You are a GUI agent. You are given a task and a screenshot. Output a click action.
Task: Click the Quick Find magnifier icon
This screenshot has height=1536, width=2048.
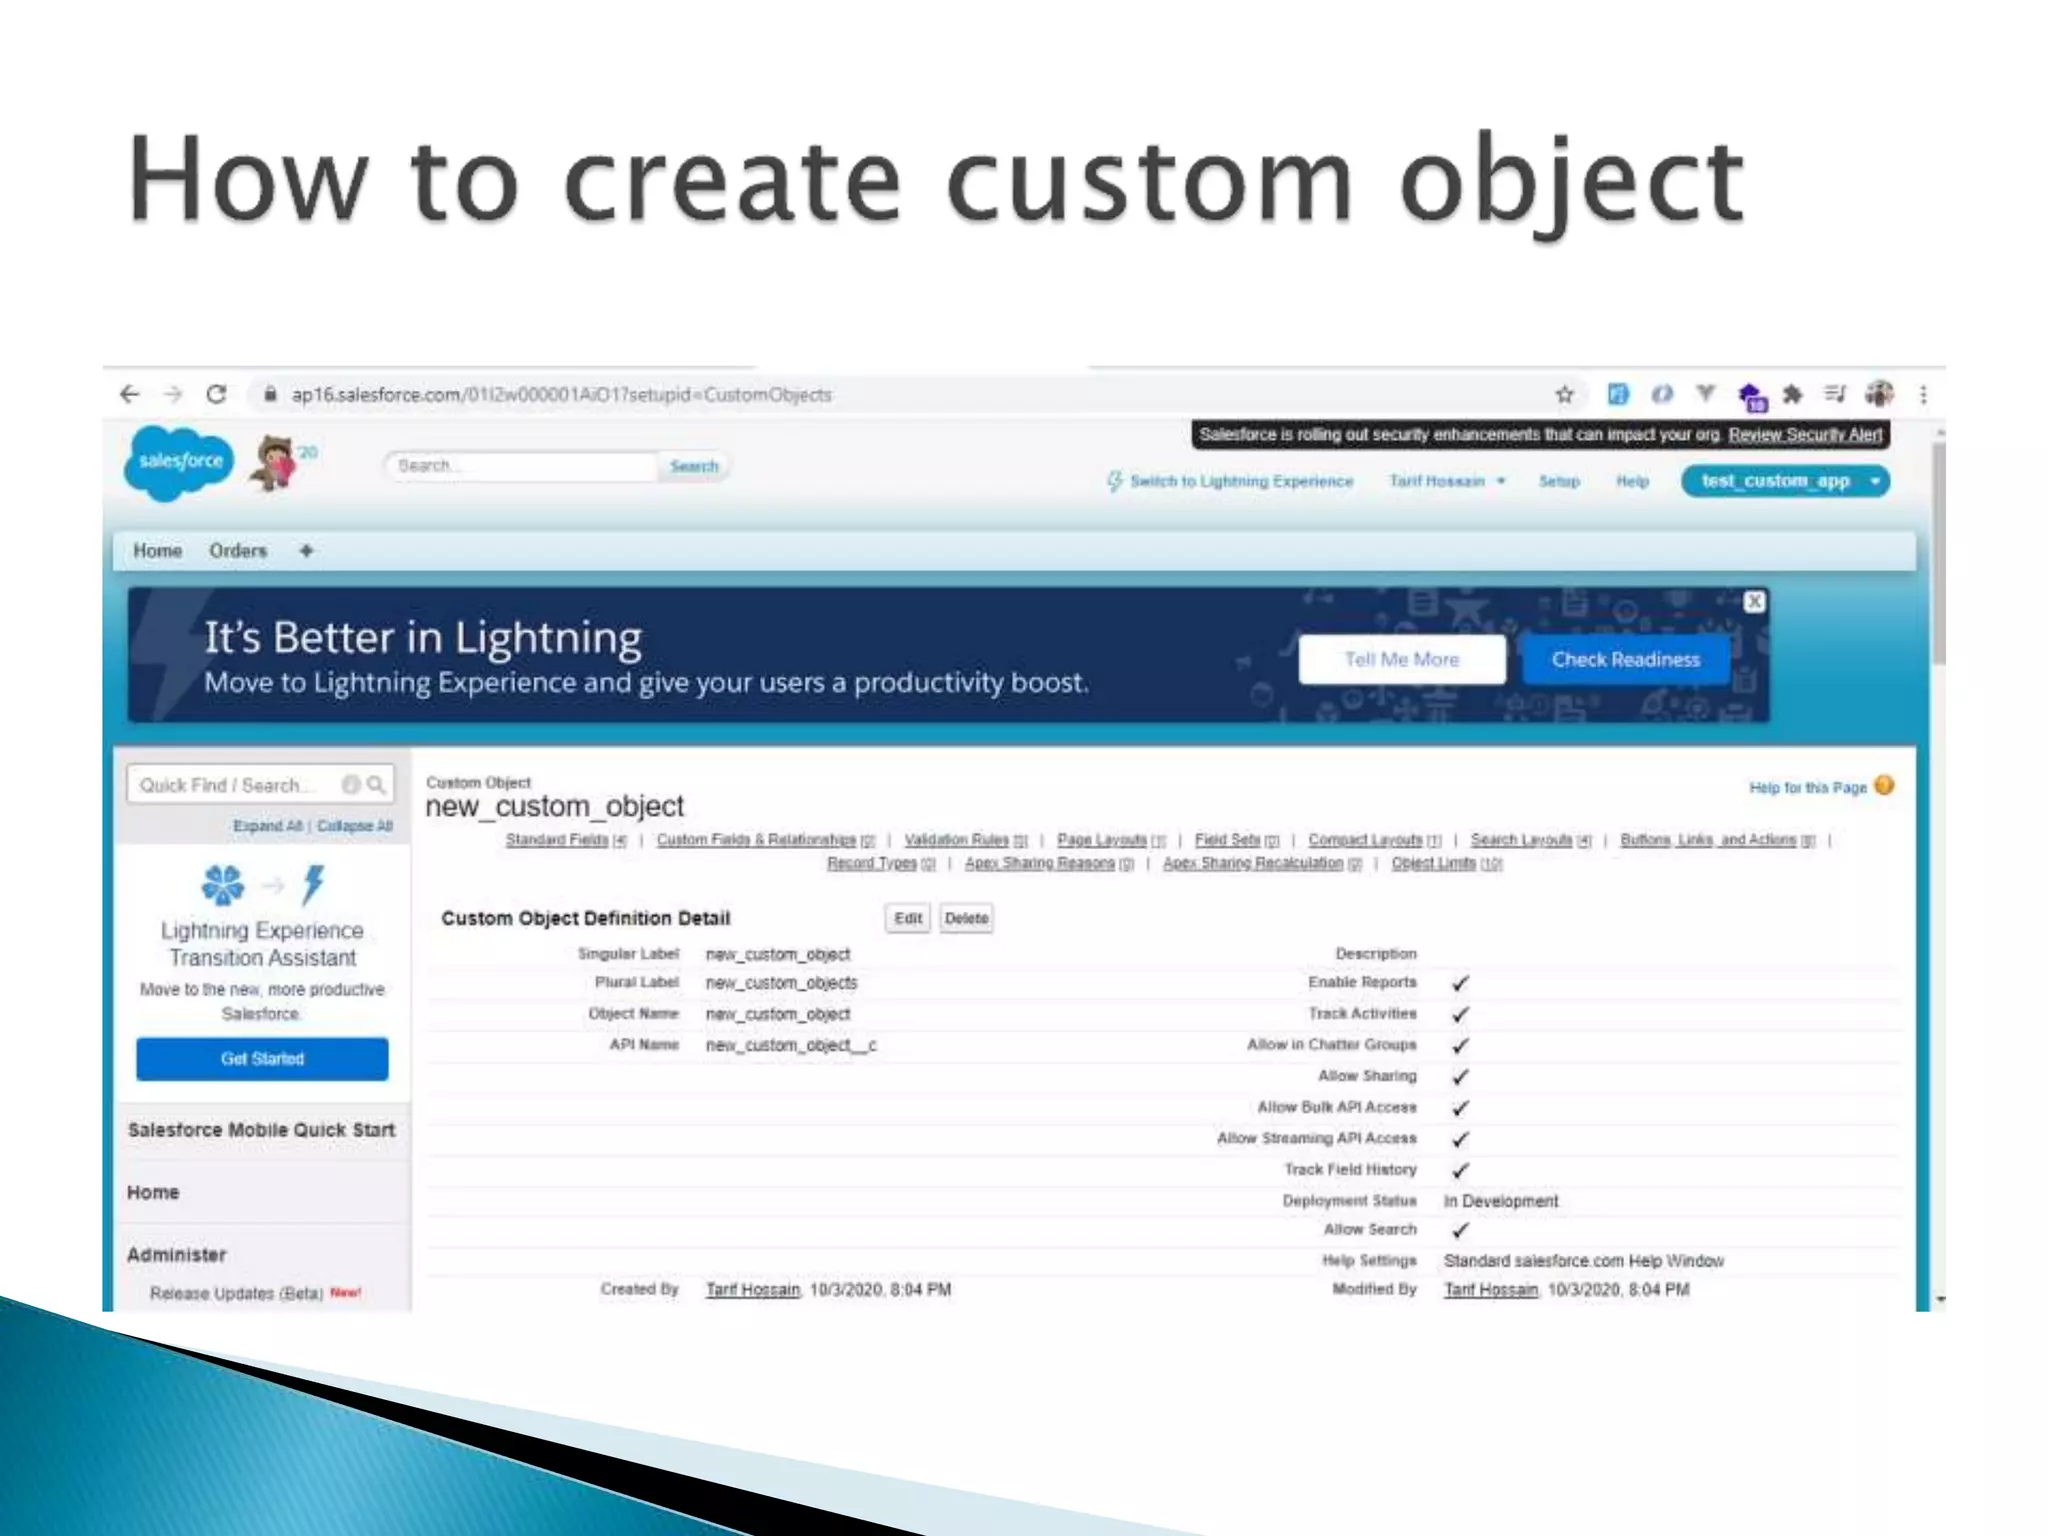click(376, 785)
